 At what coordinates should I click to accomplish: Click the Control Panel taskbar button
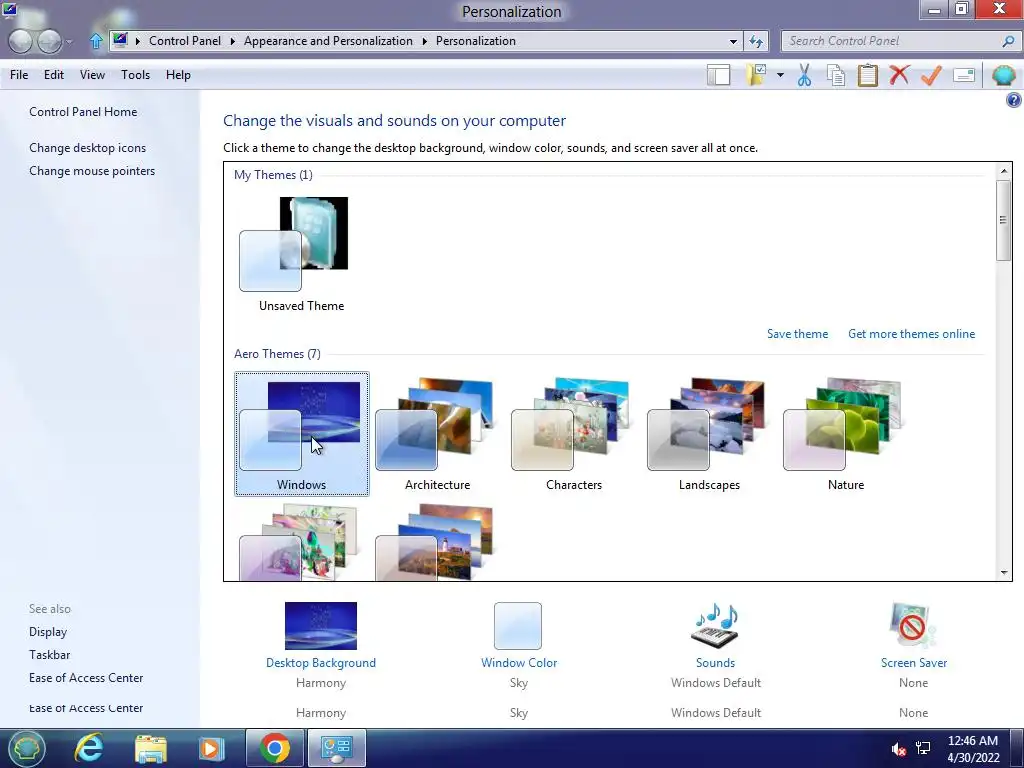click(x=337, y=748)
